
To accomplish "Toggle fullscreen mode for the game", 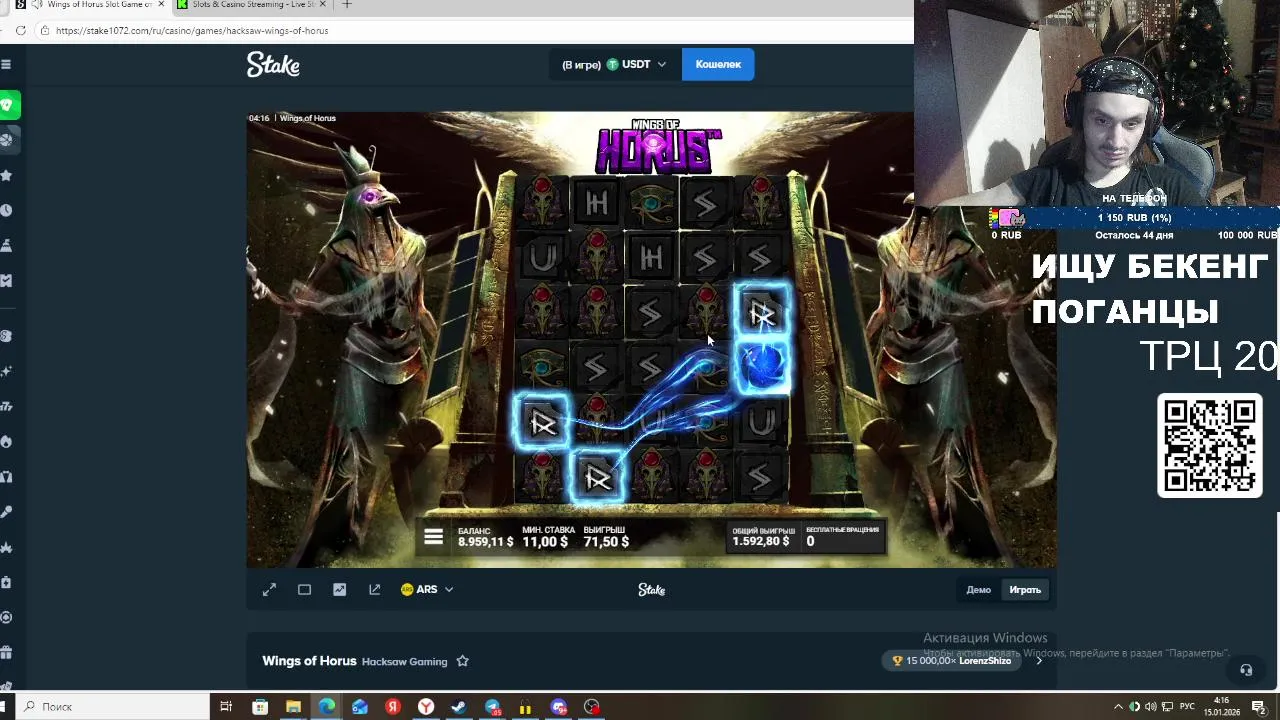I will tap(269, 590).
